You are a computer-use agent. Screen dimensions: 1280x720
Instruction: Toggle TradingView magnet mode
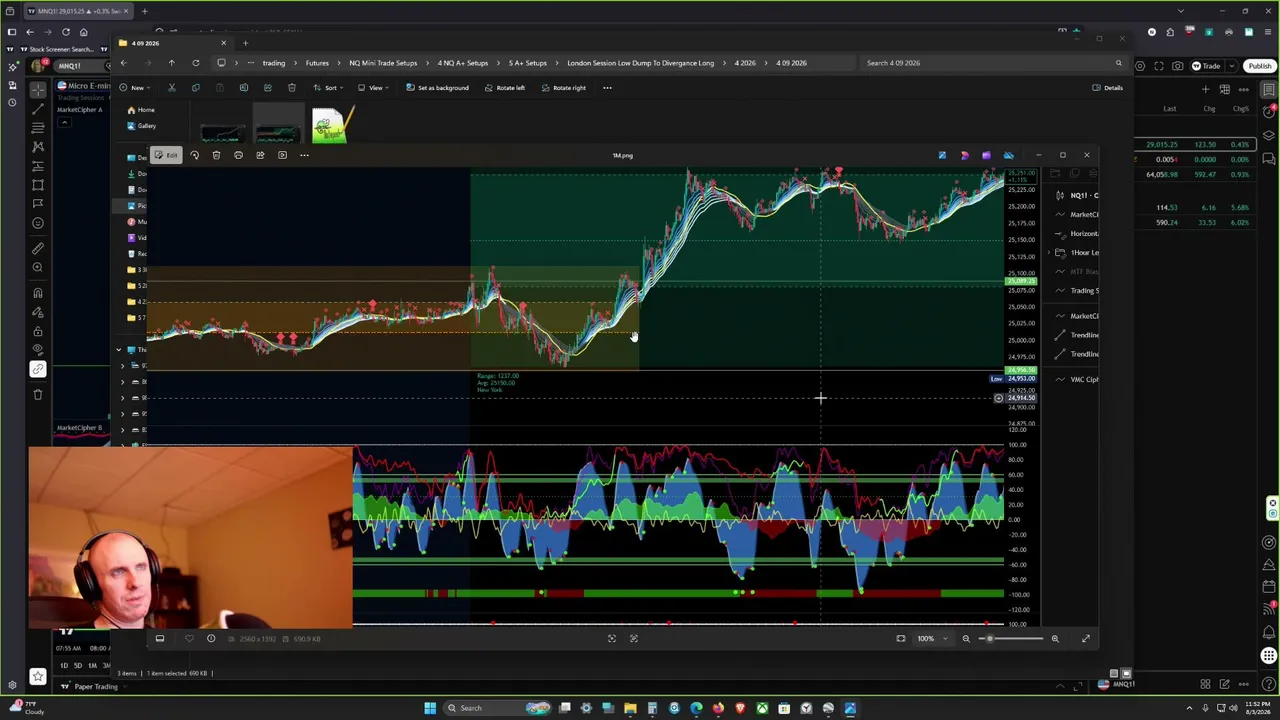[x=38, y=293]
